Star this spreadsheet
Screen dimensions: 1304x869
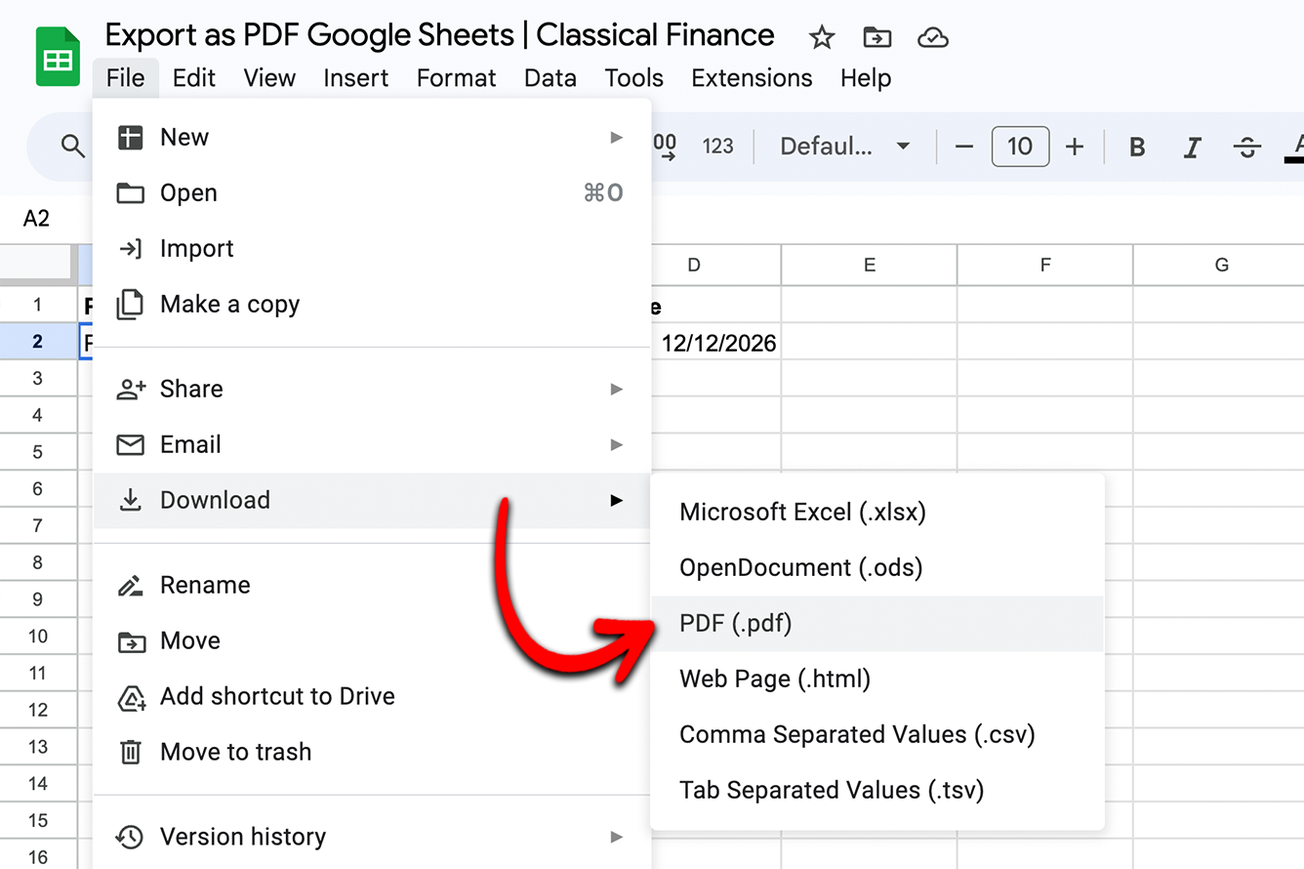coord(822,37)
